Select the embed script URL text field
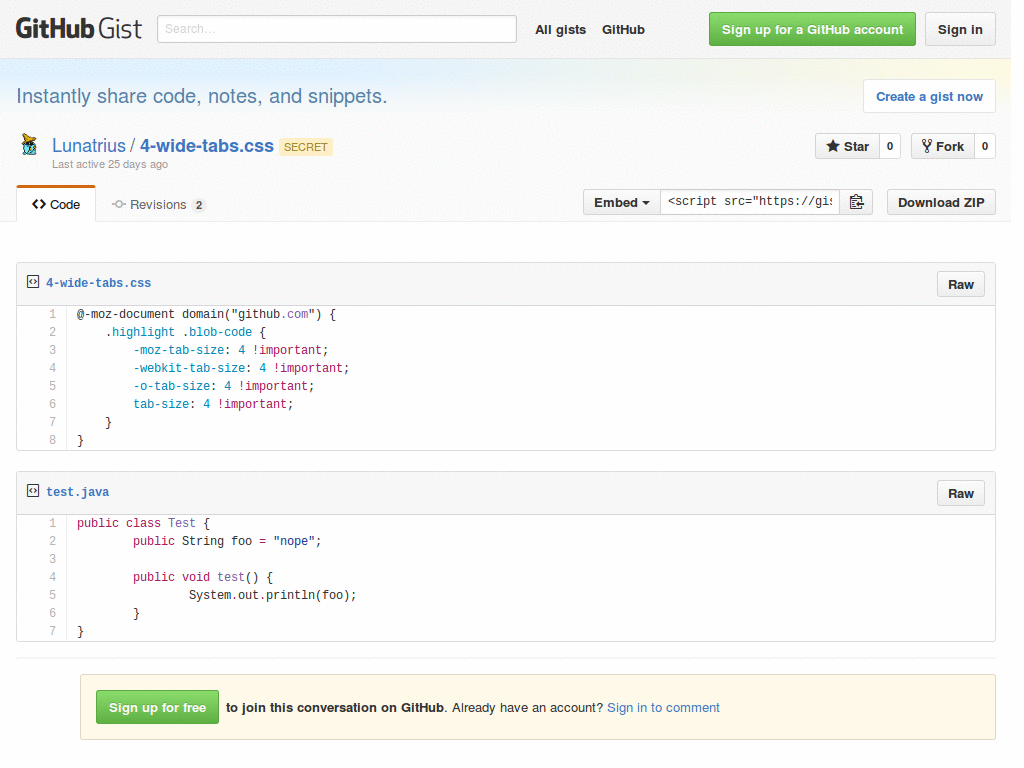1024x768 pixels. click(748, 201)
